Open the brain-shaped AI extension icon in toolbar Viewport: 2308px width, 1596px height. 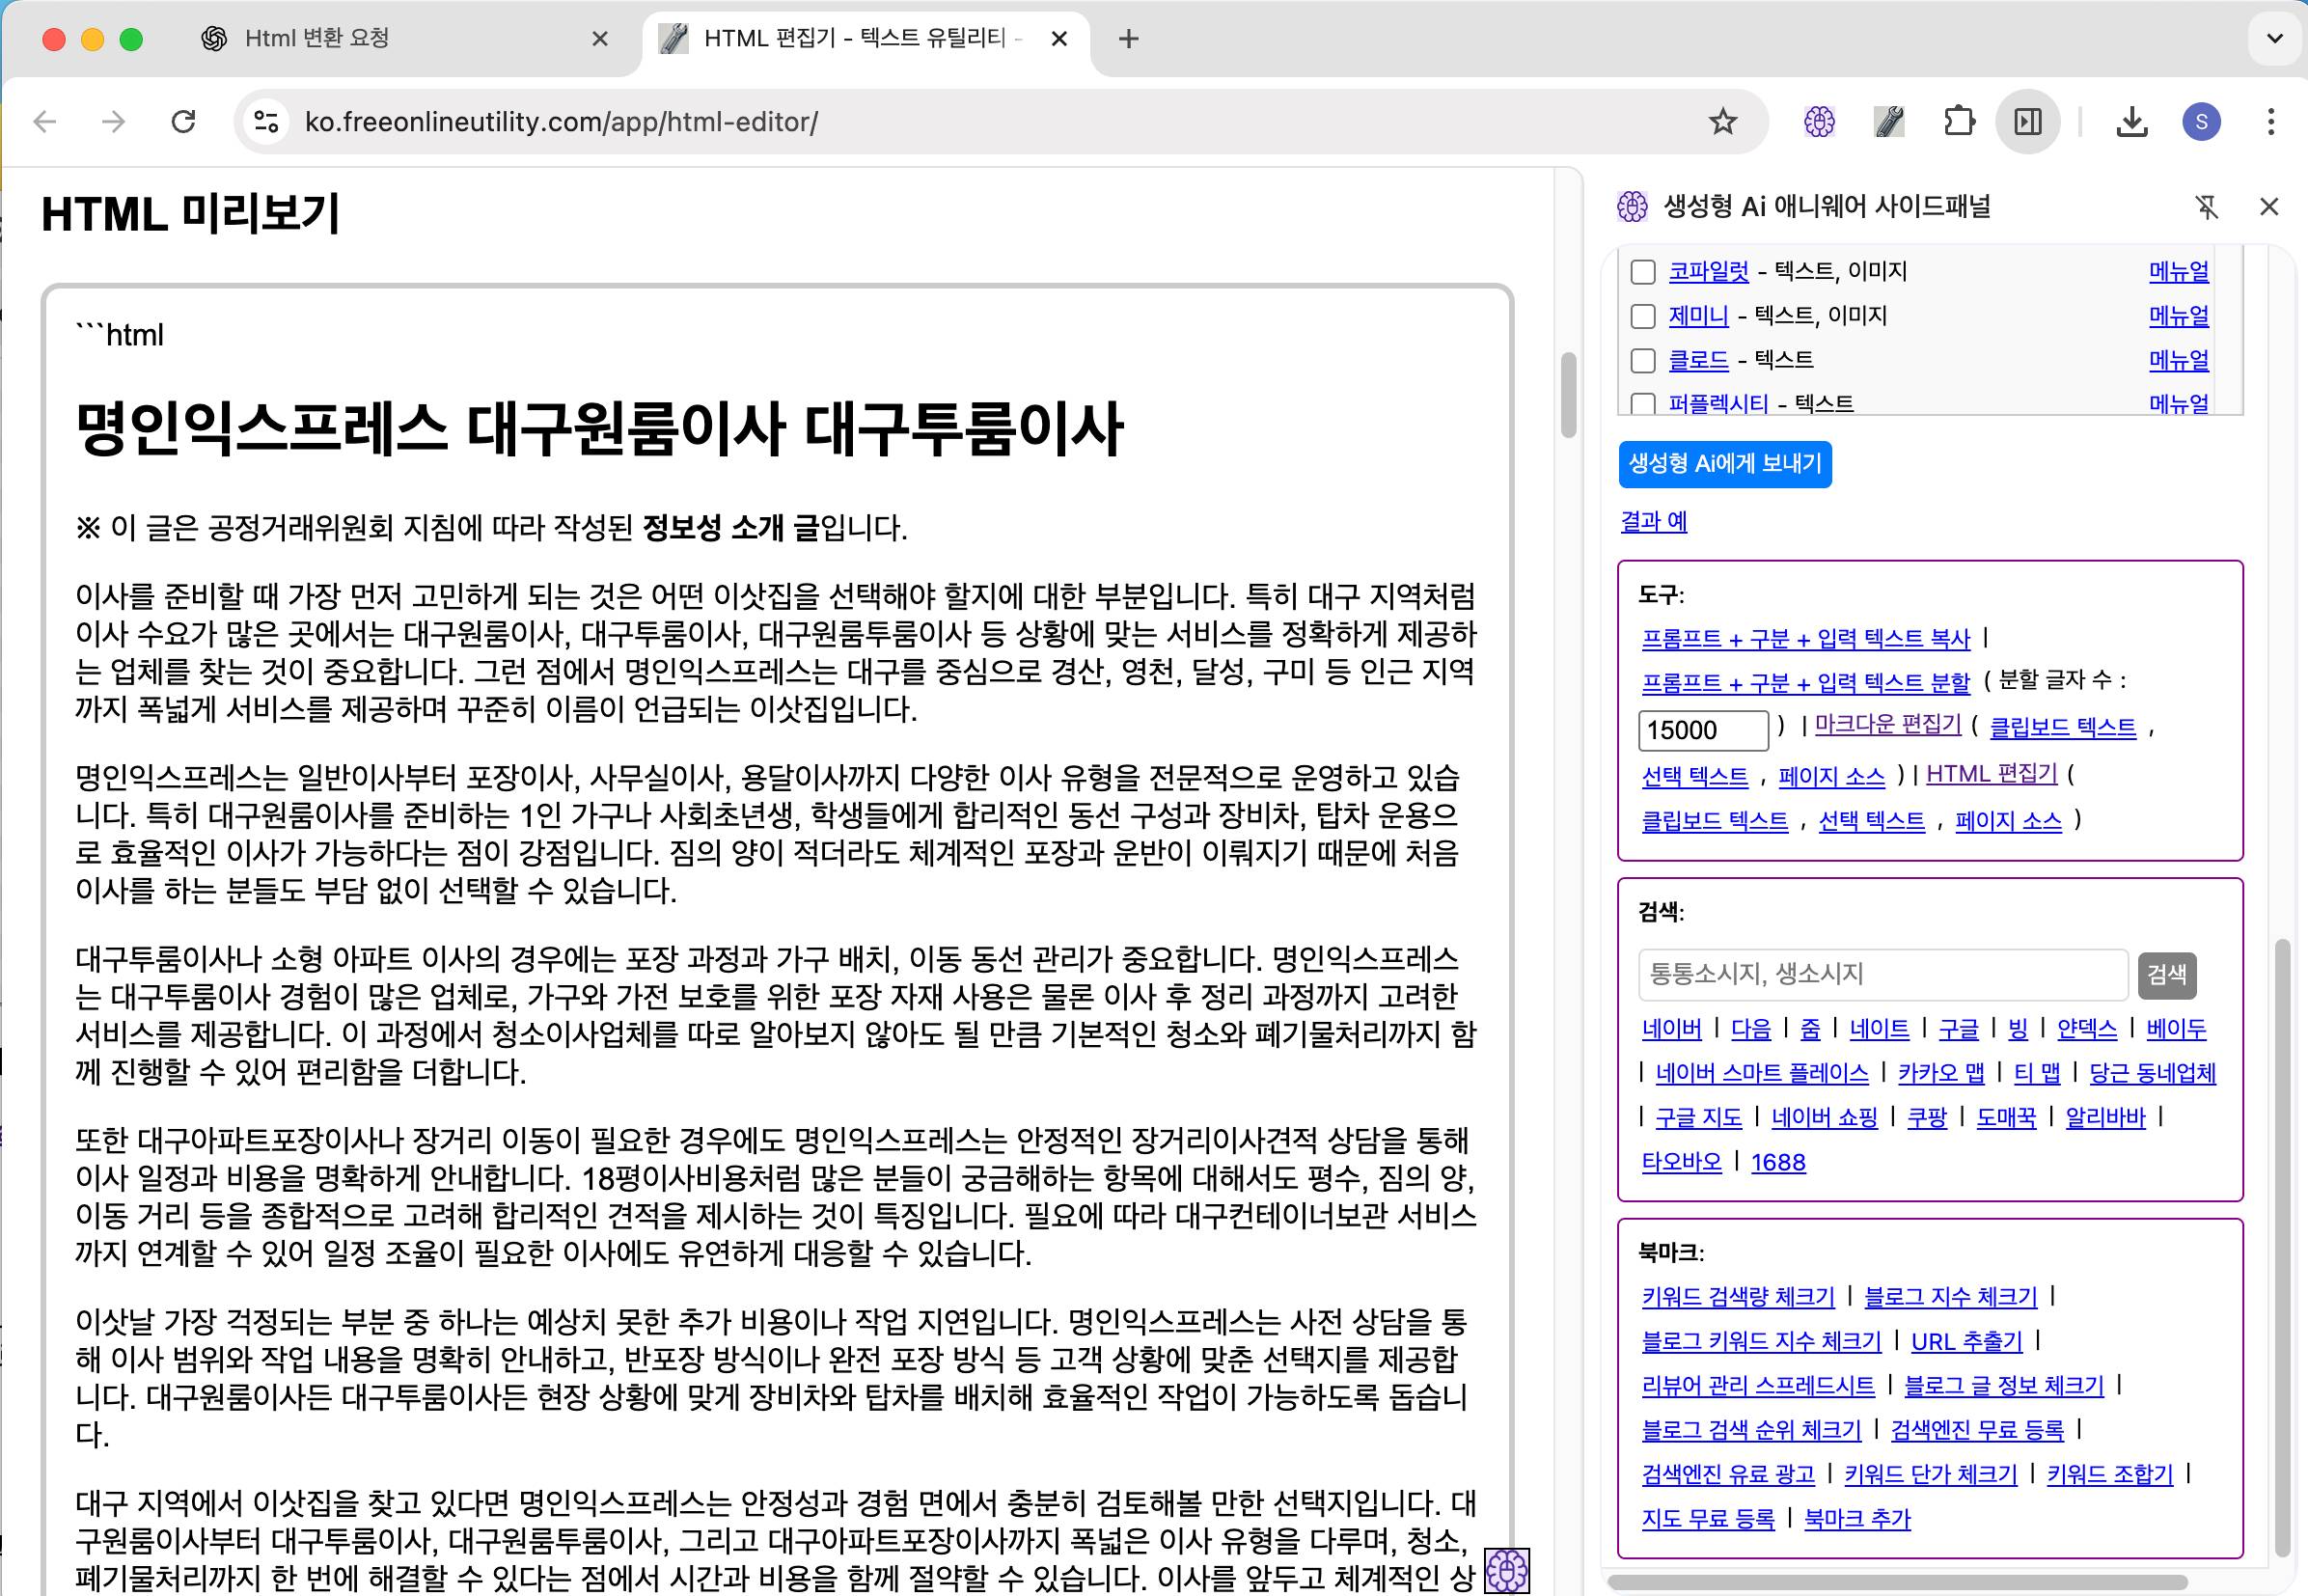pos(1819,122)
